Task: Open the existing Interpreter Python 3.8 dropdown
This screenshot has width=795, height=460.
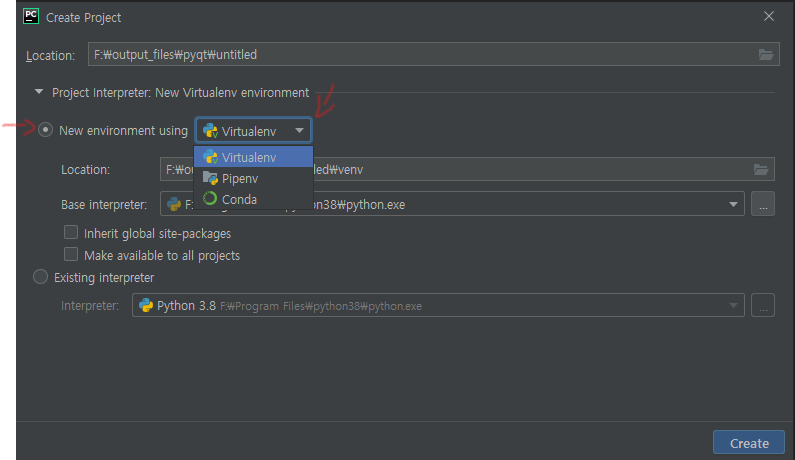Action: pos(733,305)
